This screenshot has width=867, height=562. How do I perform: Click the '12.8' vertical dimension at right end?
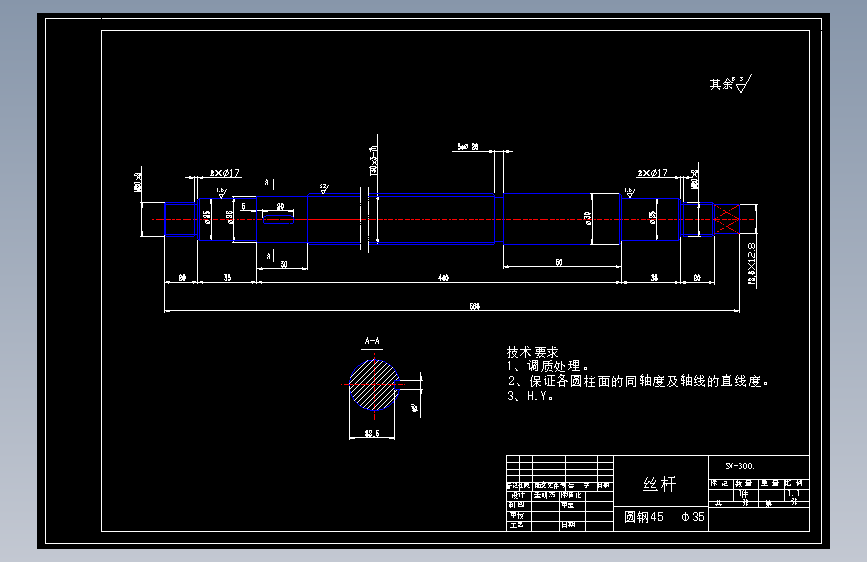[x=752, y=264]
